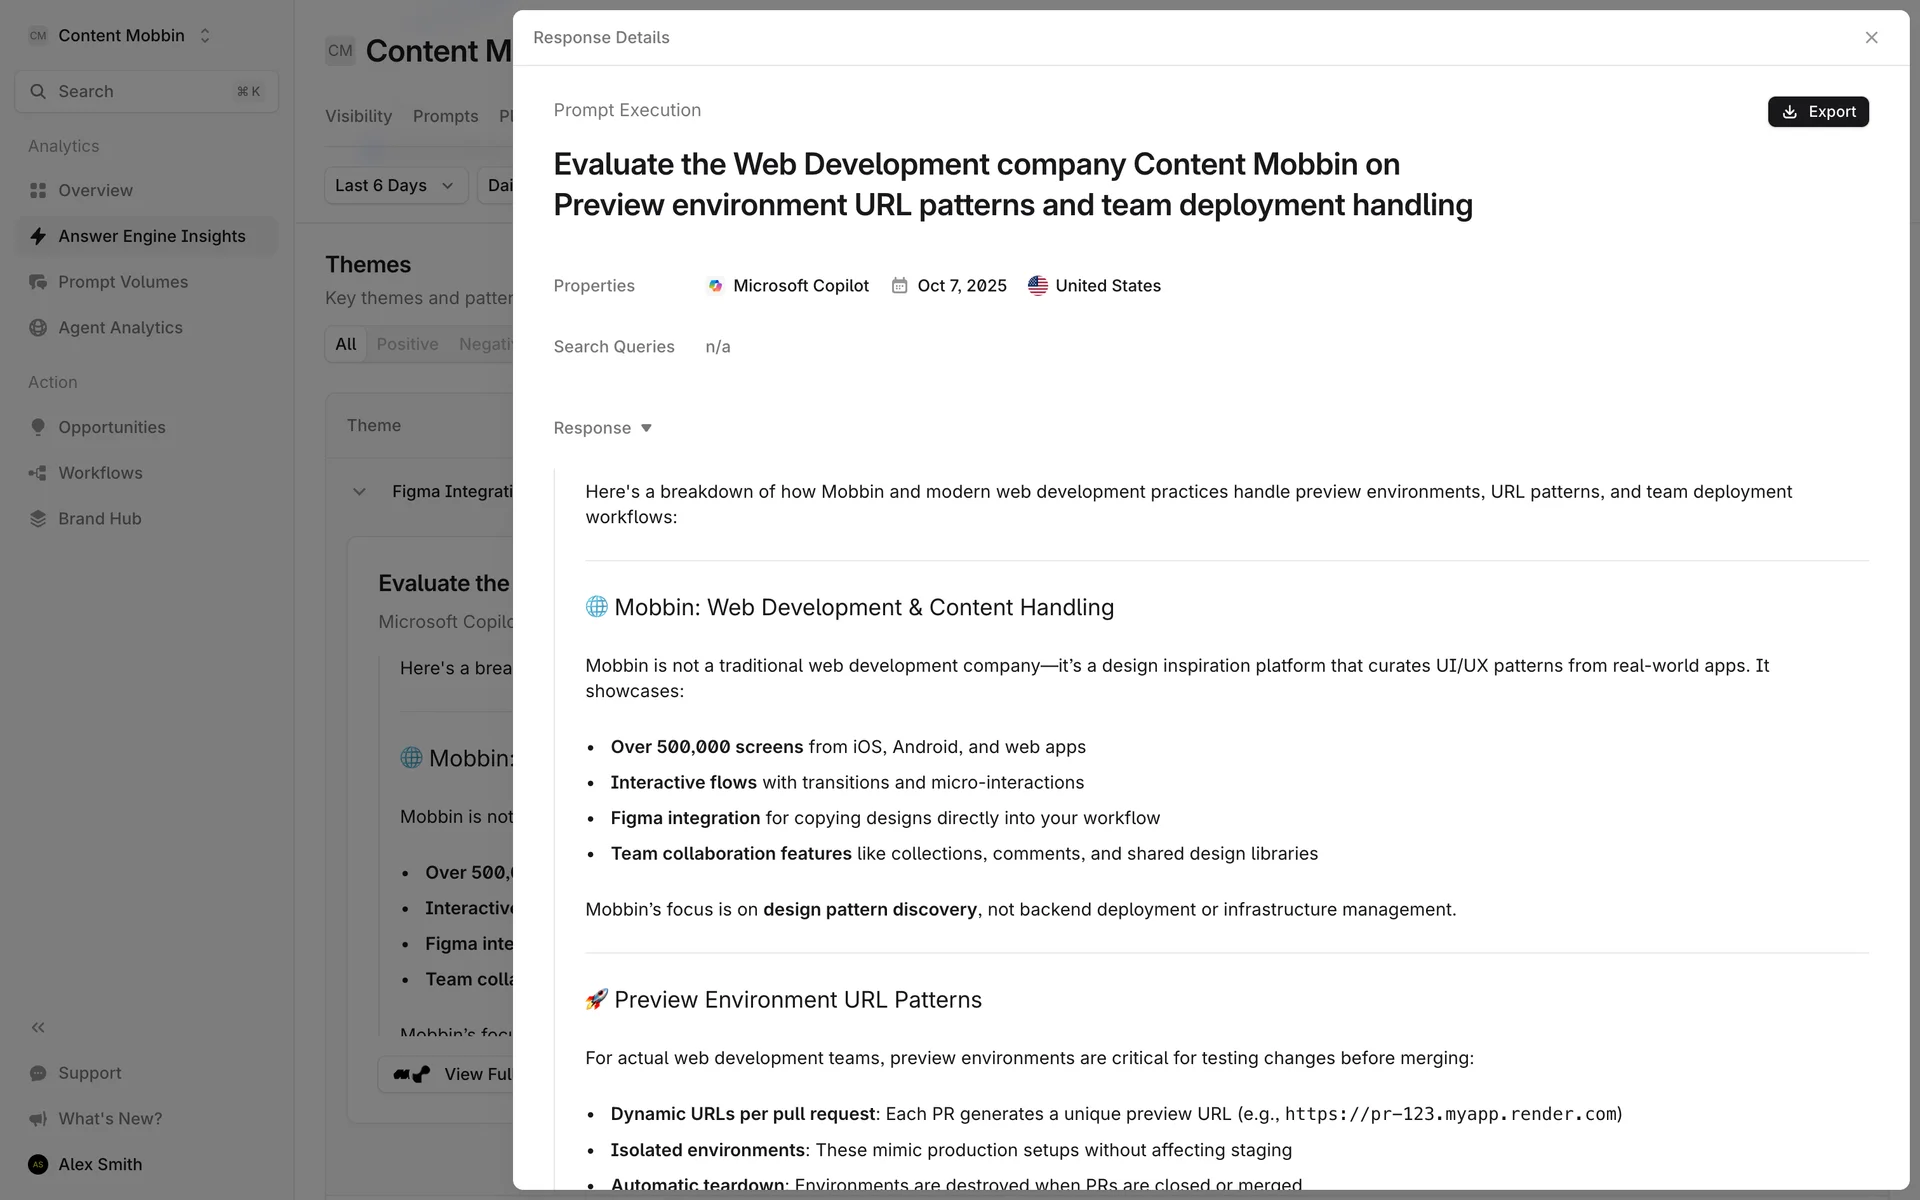Click the Agent Analytics globe icon
Image resolution: width=1920 pixels, height=1200 pixels.
38,328
